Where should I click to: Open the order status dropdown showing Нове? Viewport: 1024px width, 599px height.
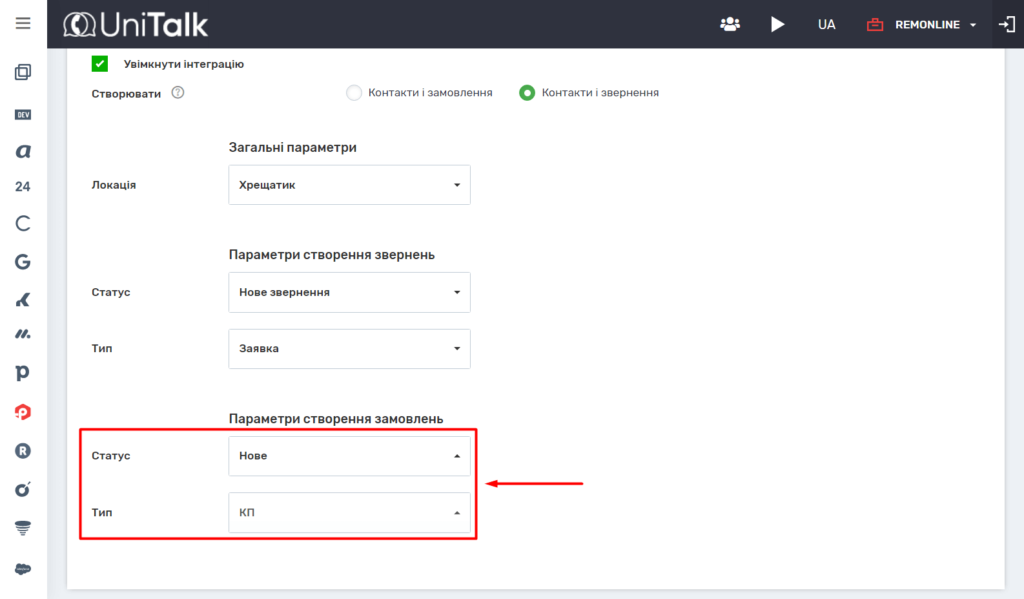349,456
